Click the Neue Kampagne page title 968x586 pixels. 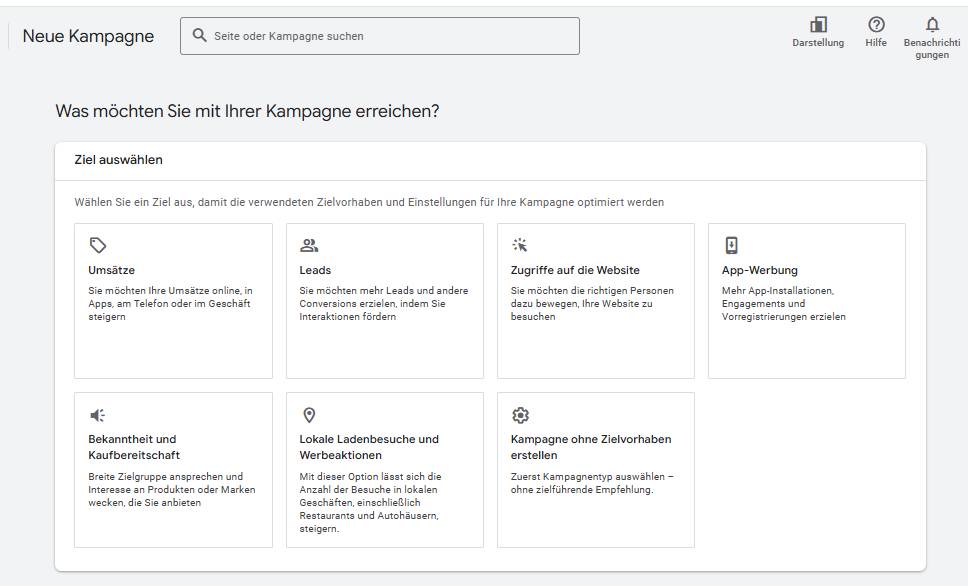click(x=88, y=36)
